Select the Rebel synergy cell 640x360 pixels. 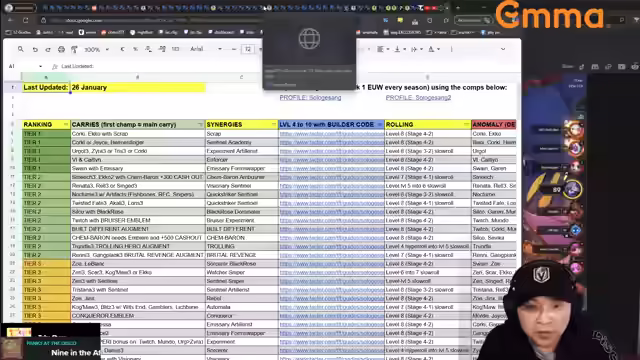(242, 298)
